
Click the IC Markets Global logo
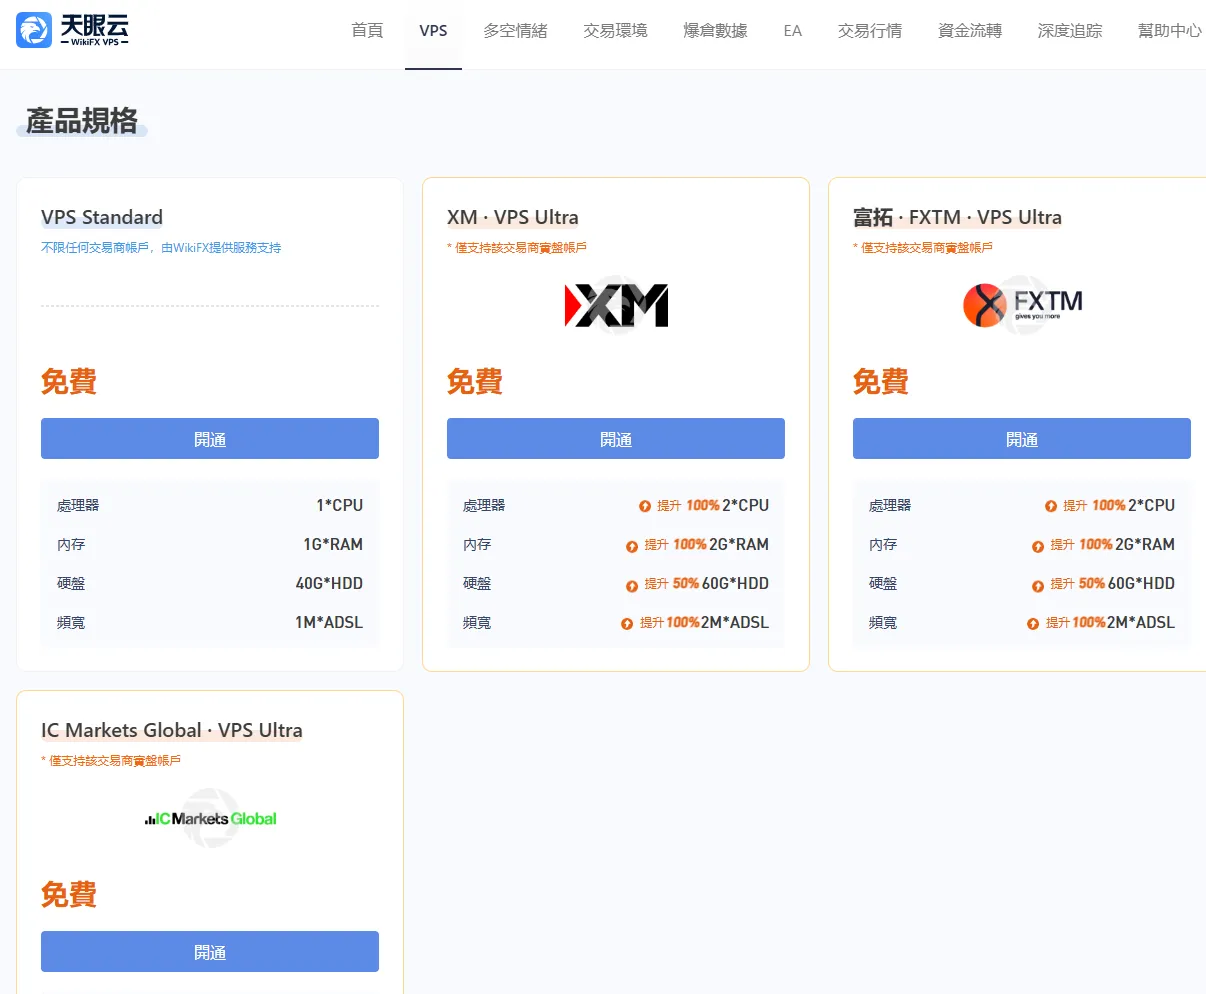(x=210, y=818)
